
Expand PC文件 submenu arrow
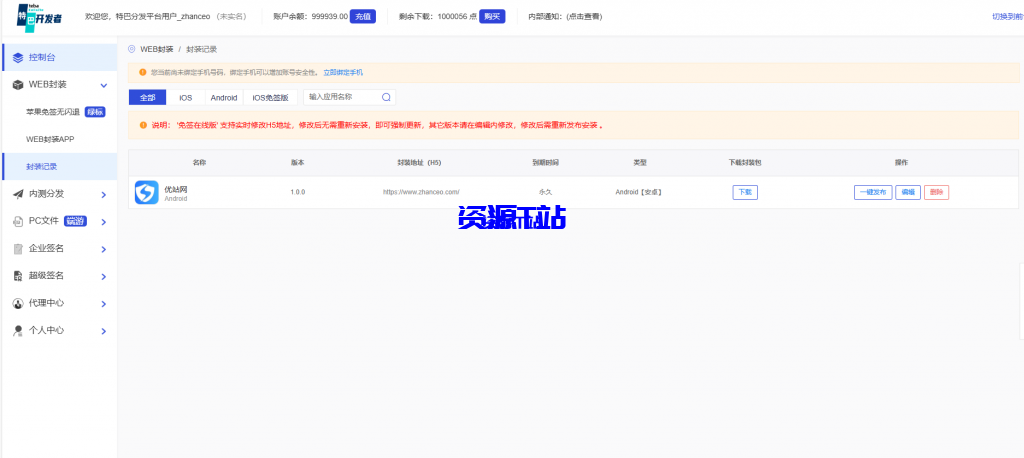[104, 222]
